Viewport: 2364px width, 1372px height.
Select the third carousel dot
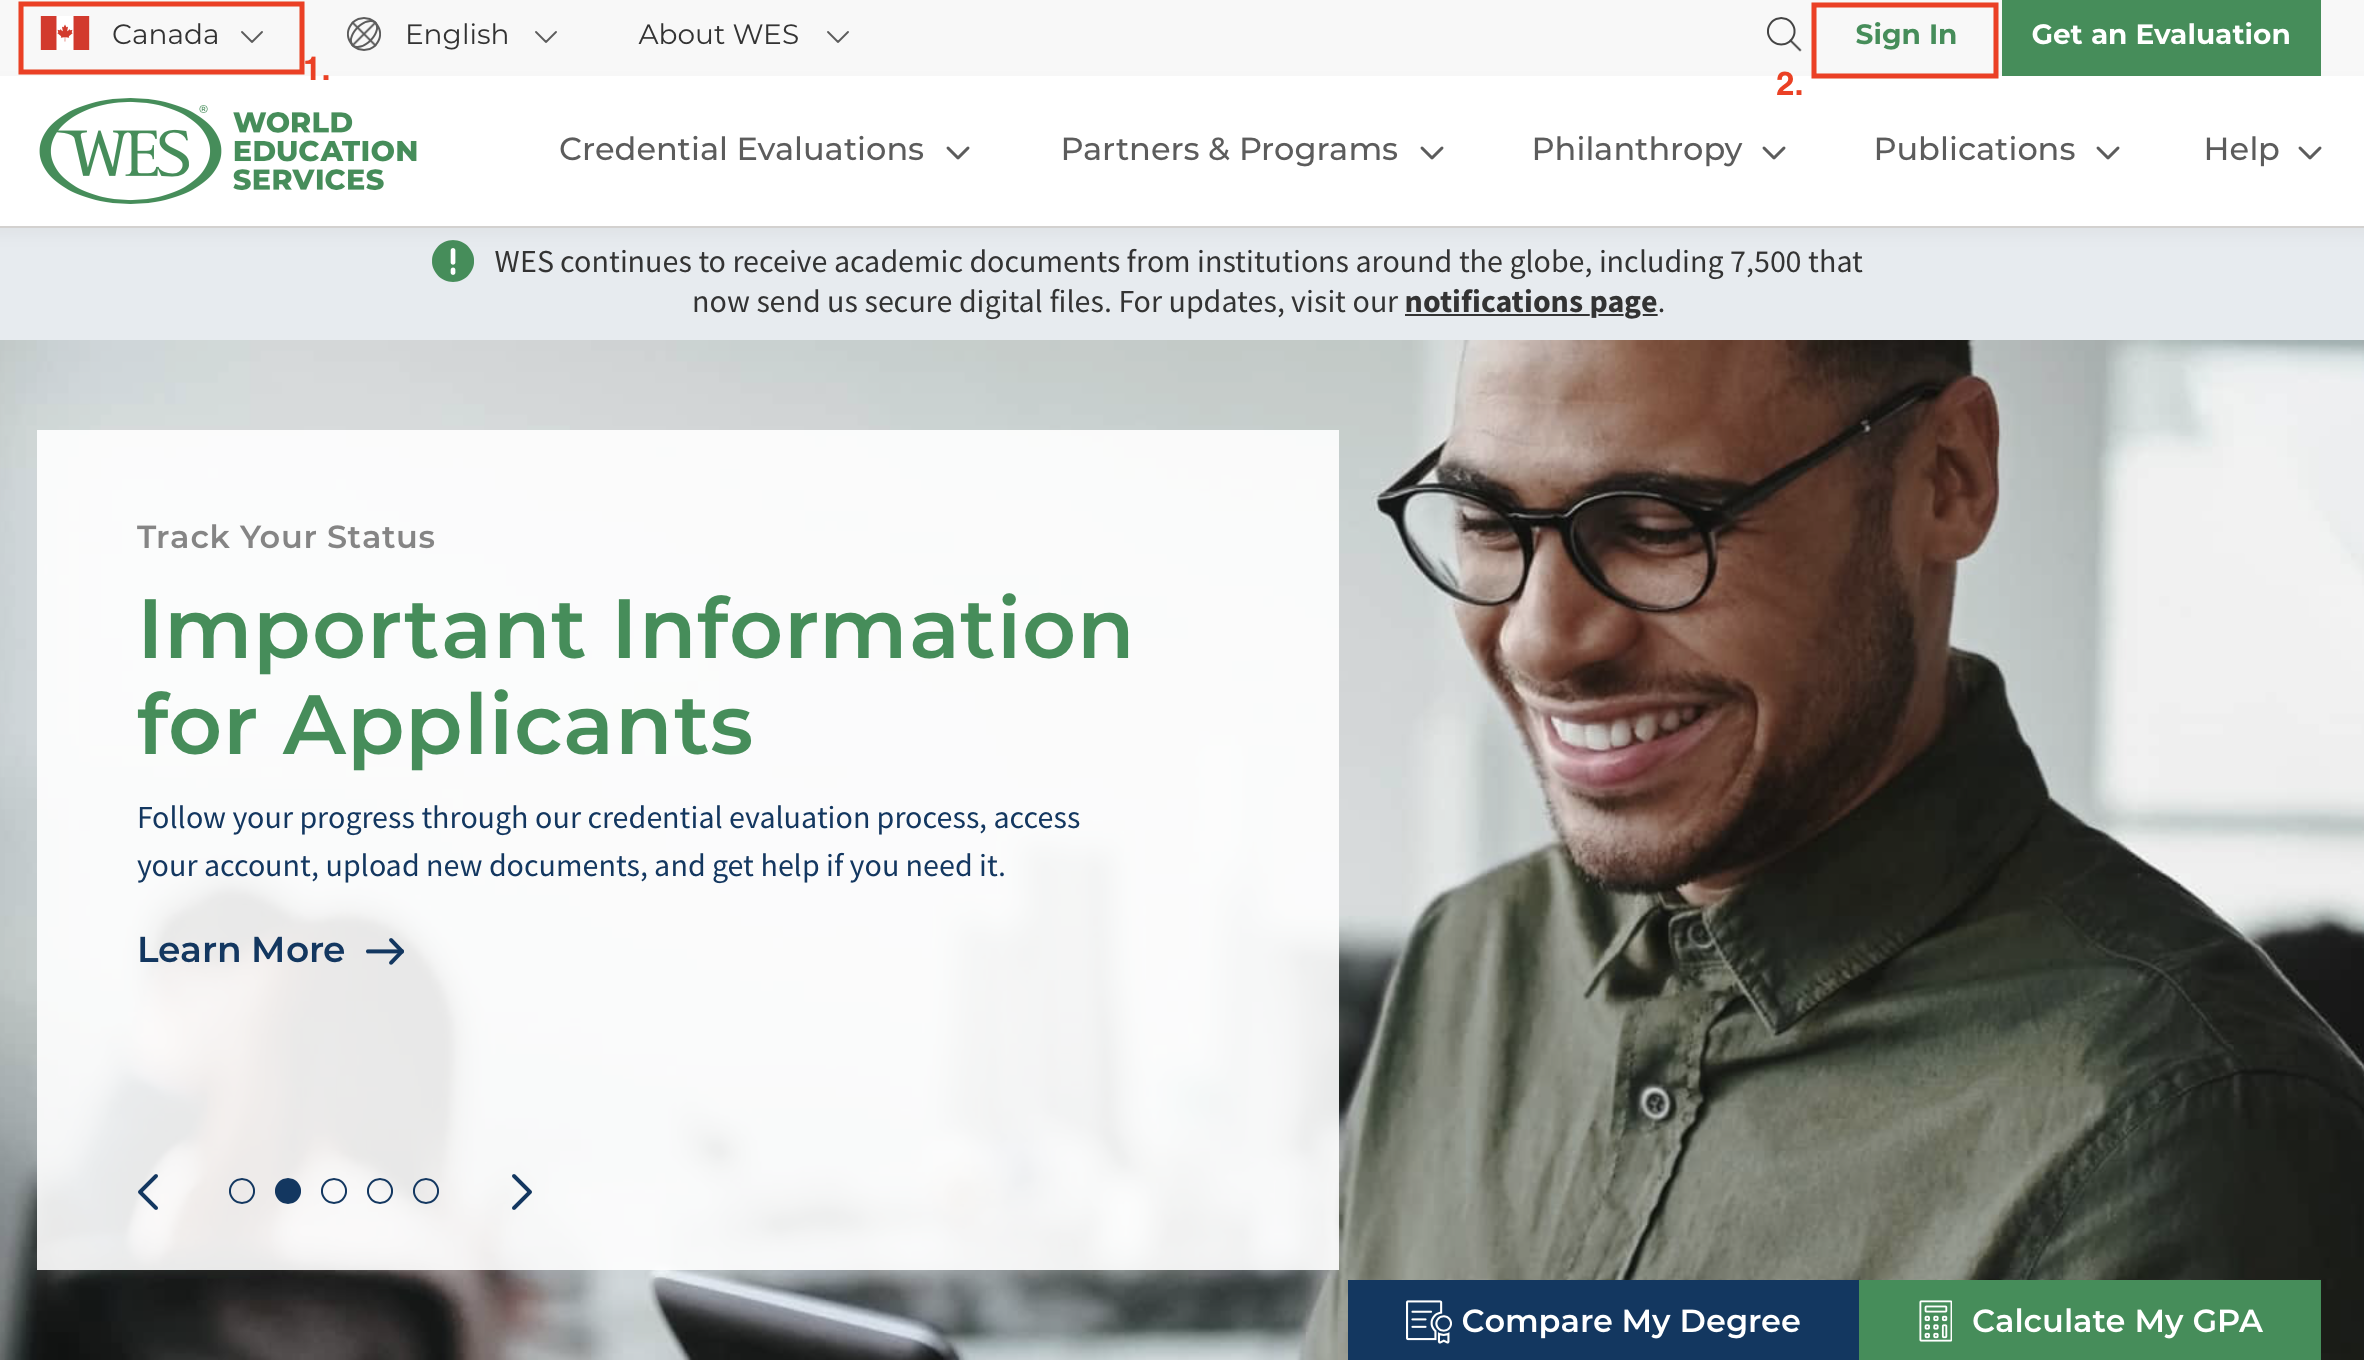point(334,1191)
